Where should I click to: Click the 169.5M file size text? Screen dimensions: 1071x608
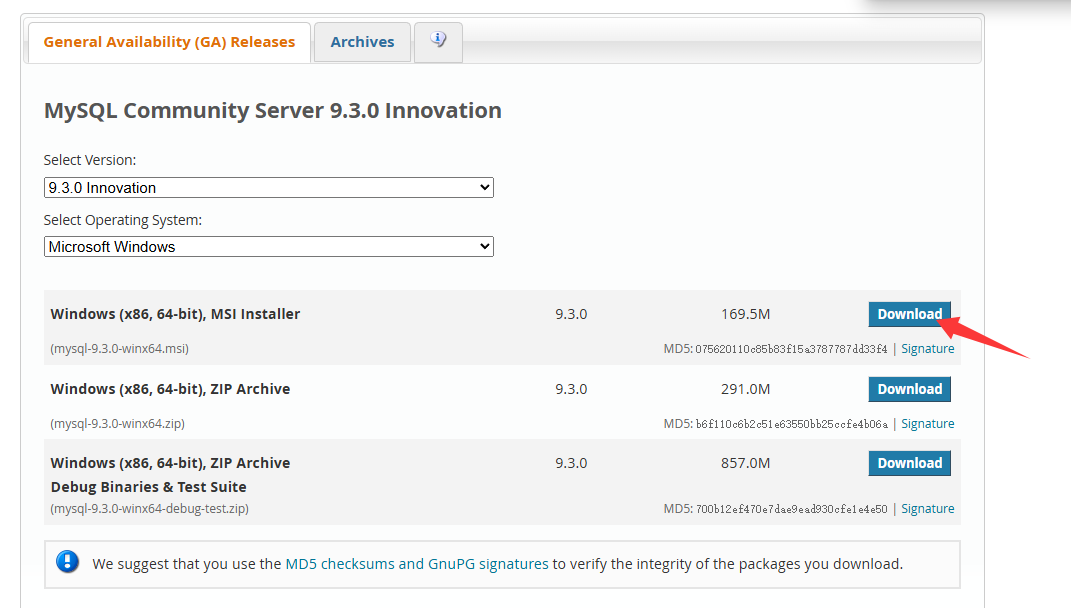click(x=745, y=314)
